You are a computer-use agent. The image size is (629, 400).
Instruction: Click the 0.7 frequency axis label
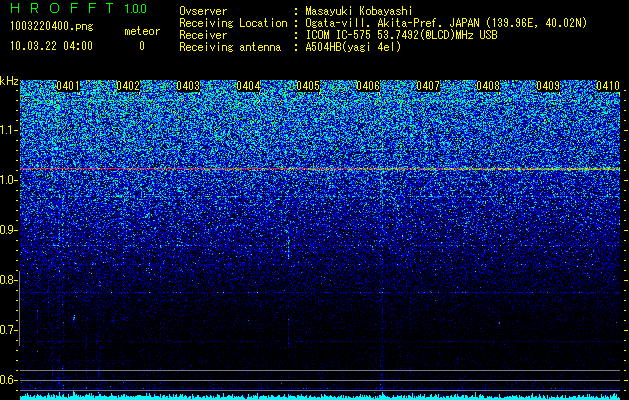[8, 330]
